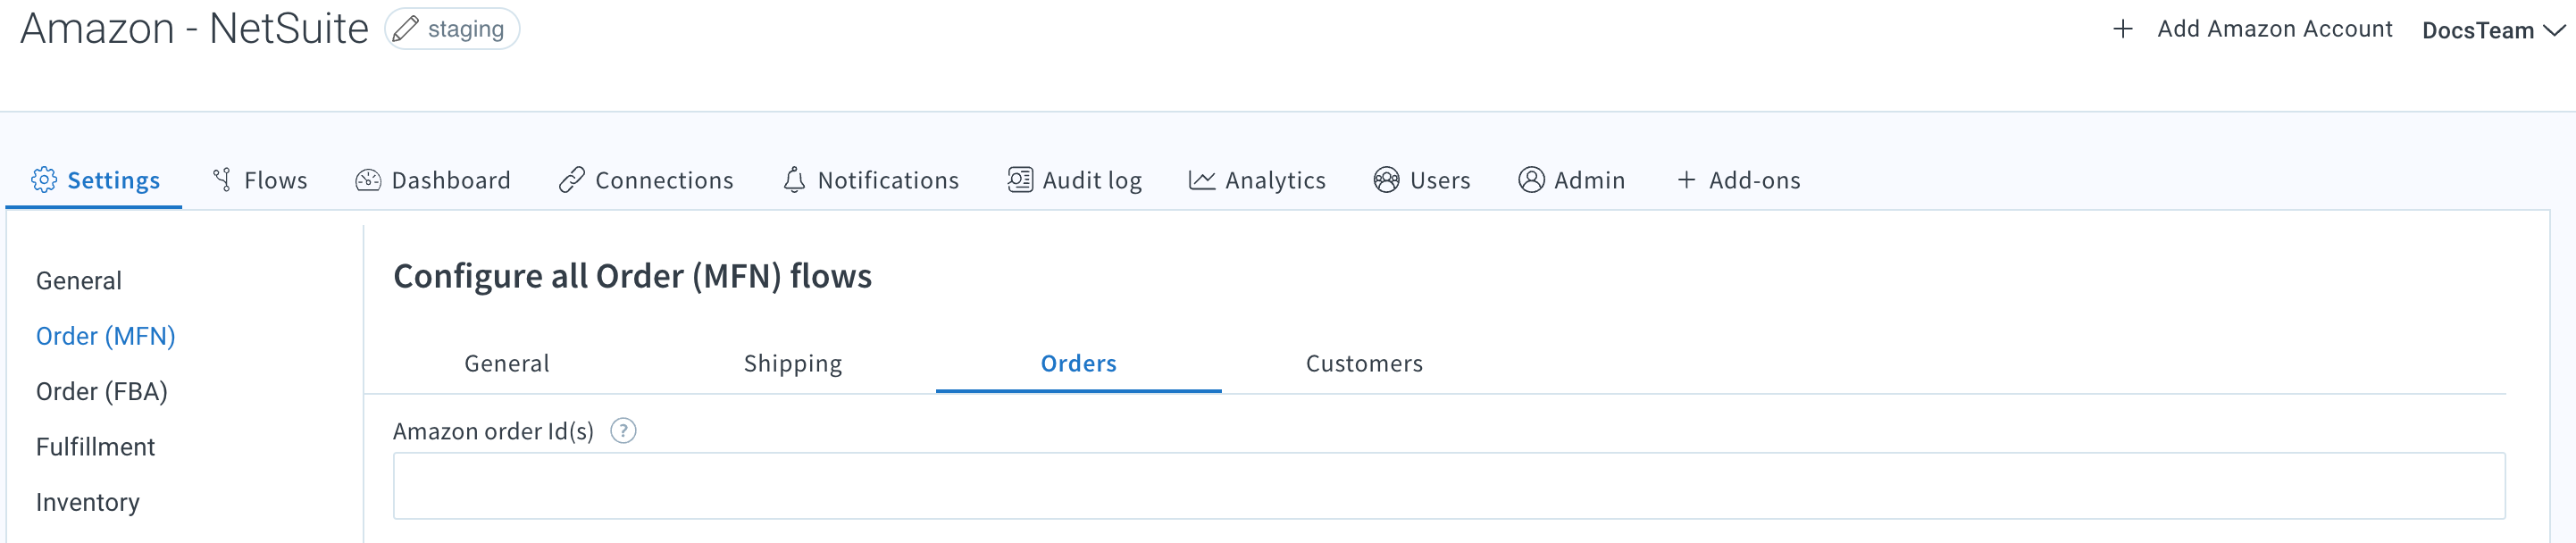Click the Configure all Order (MFN) flows heading
The width and height of the screenshot is (2576, 543).
point(633,276)
